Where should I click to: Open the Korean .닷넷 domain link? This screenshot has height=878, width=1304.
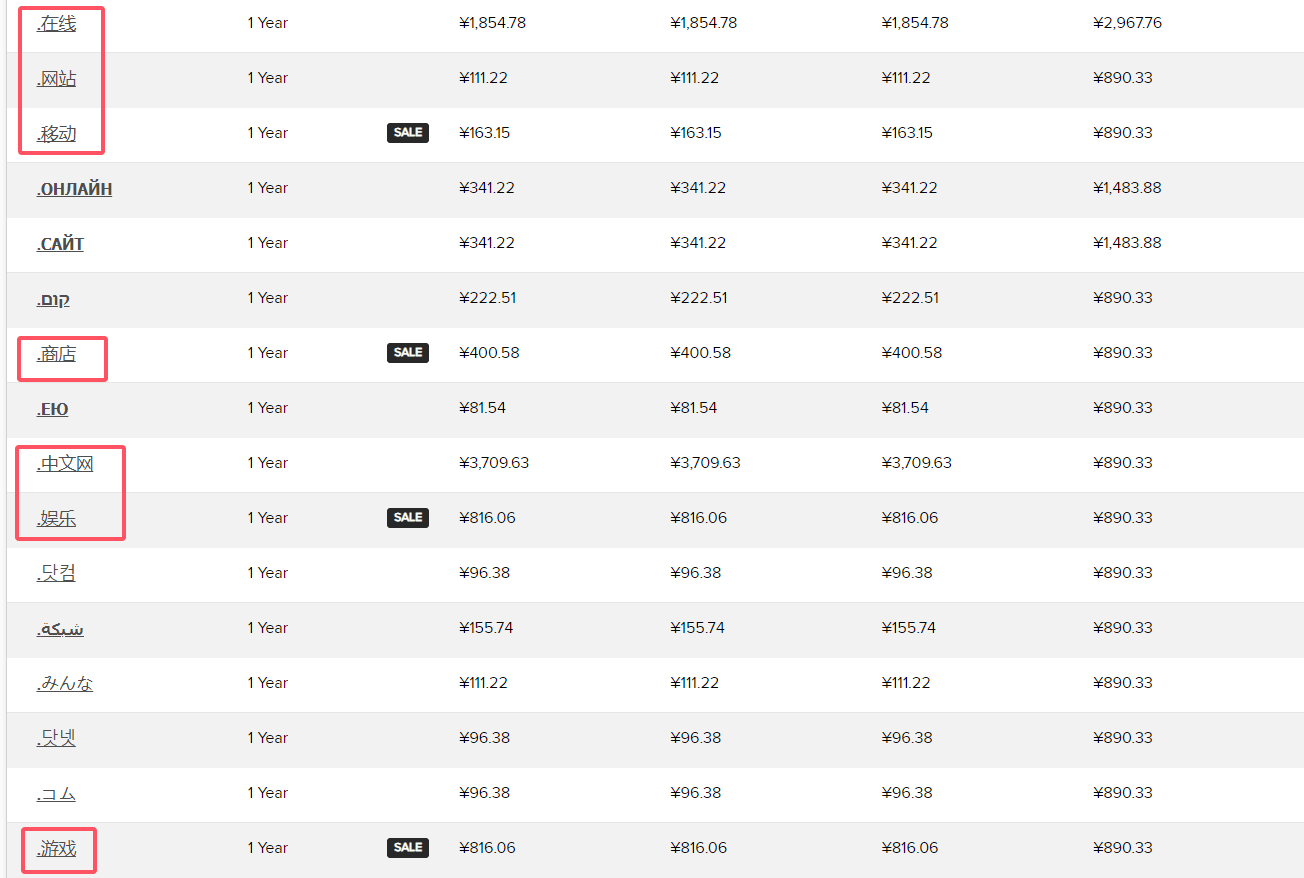pyautogui.click(x=56, y=738)
